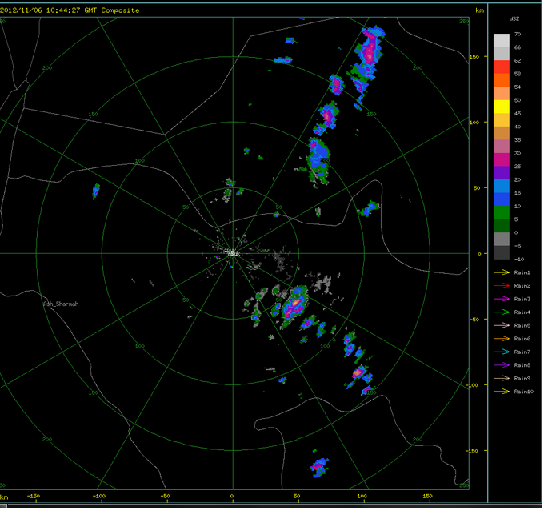Pick the light blue swatch in color scale
Image resolution: width=542 pixels, height=508 pixels.
click(x=502, y=186)
